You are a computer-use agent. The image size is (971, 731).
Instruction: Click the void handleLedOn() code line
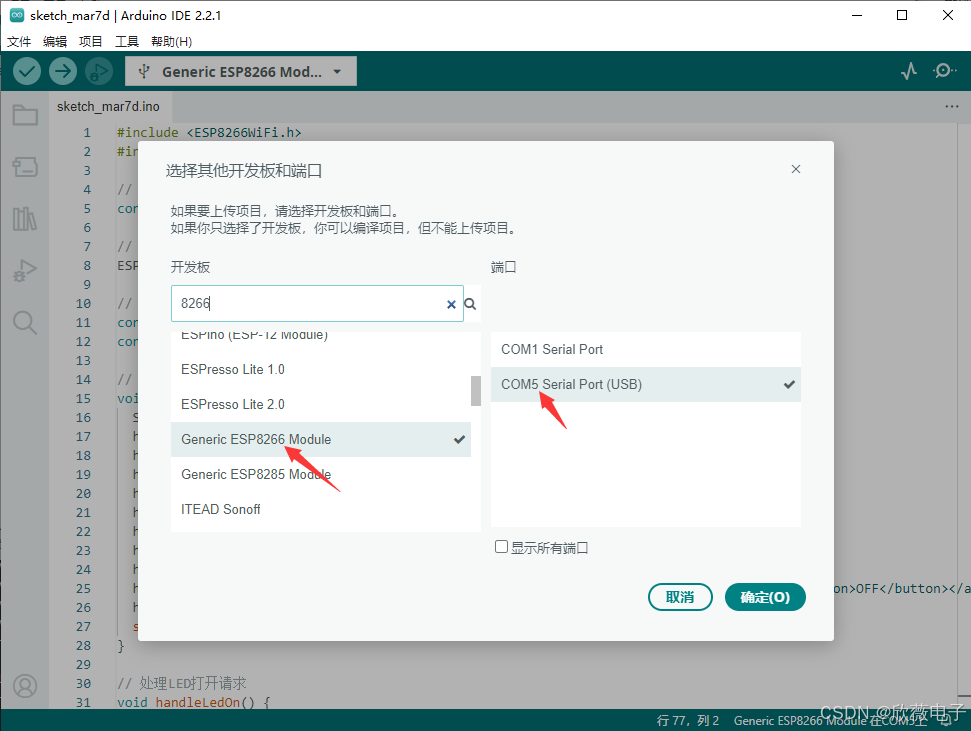pyautogui.click(x=194, y=703)
